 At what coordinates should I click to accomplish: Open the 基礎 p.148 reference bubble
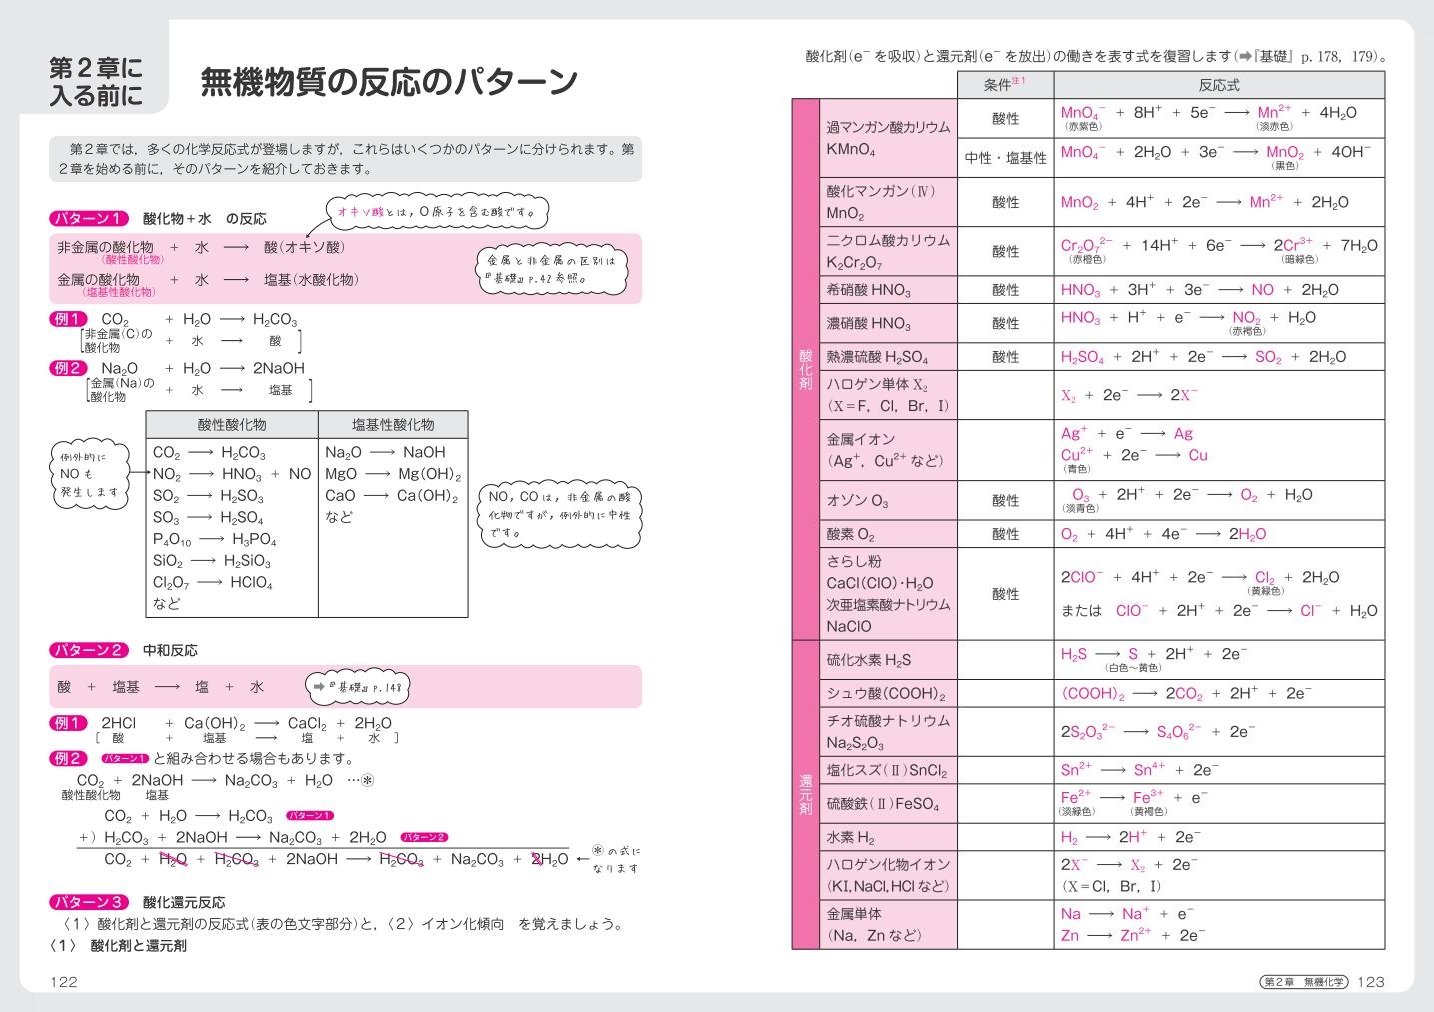click(x=359, y=686)
